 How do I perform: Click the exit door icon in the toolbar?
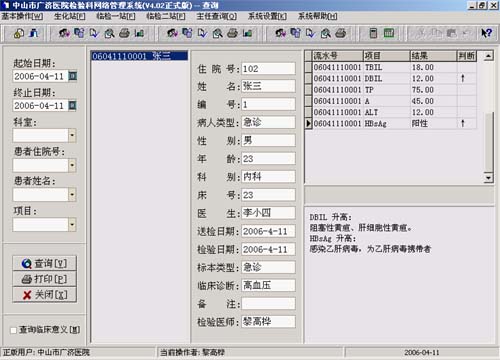(34, 33)
